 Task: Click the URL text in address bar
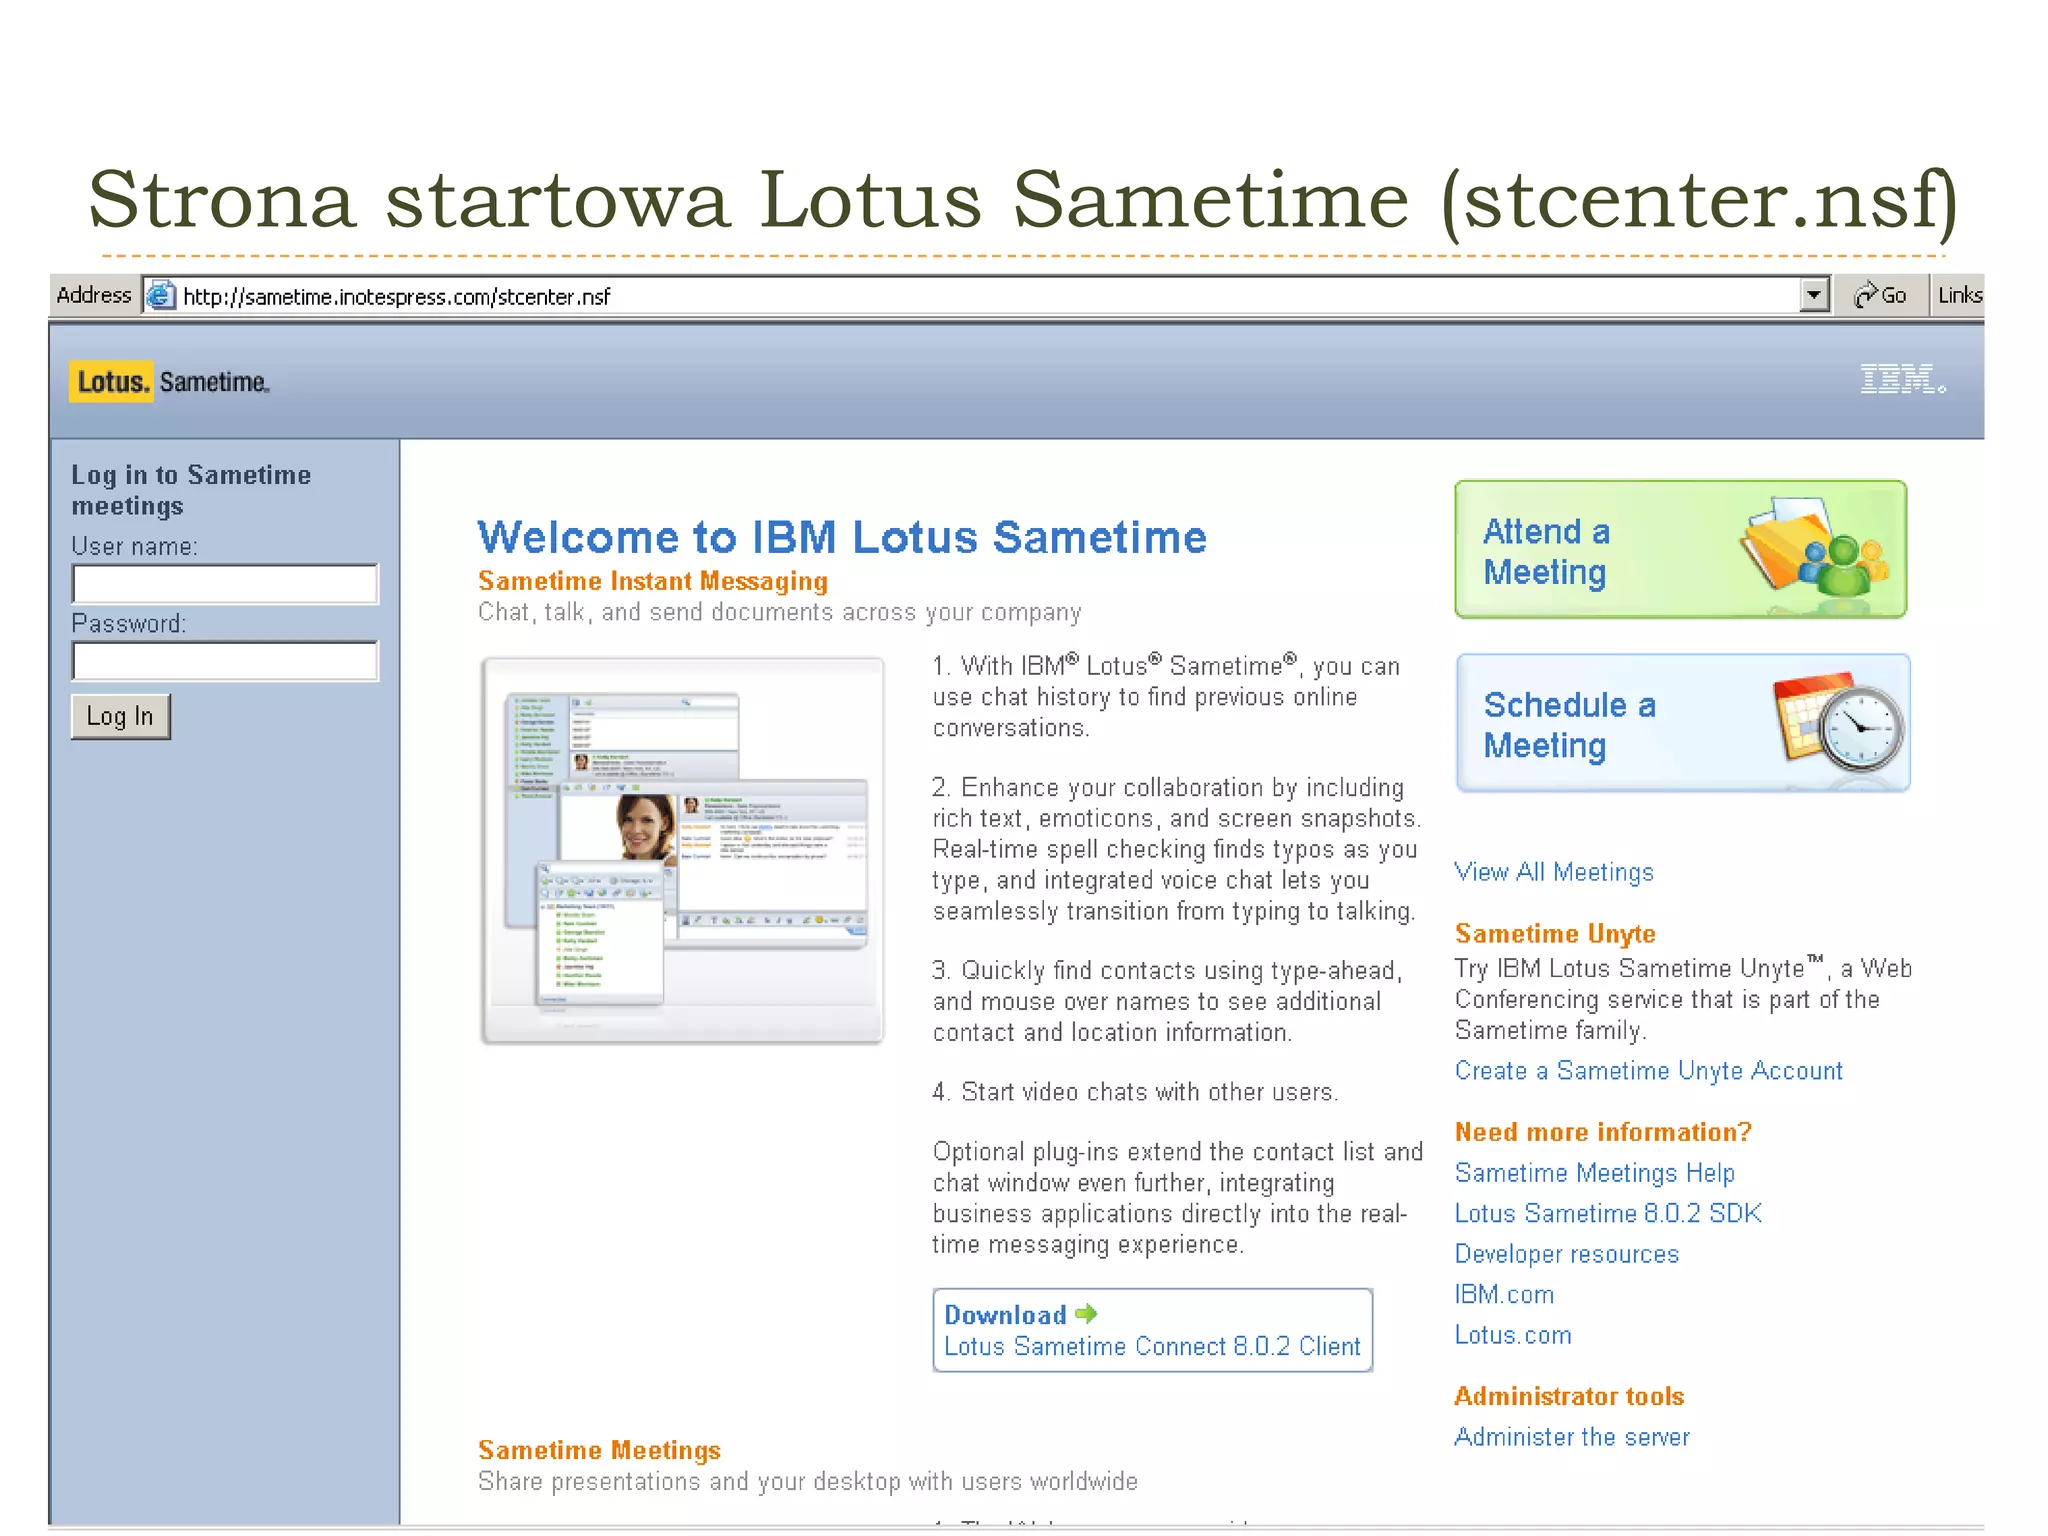(x=397, y=297)
